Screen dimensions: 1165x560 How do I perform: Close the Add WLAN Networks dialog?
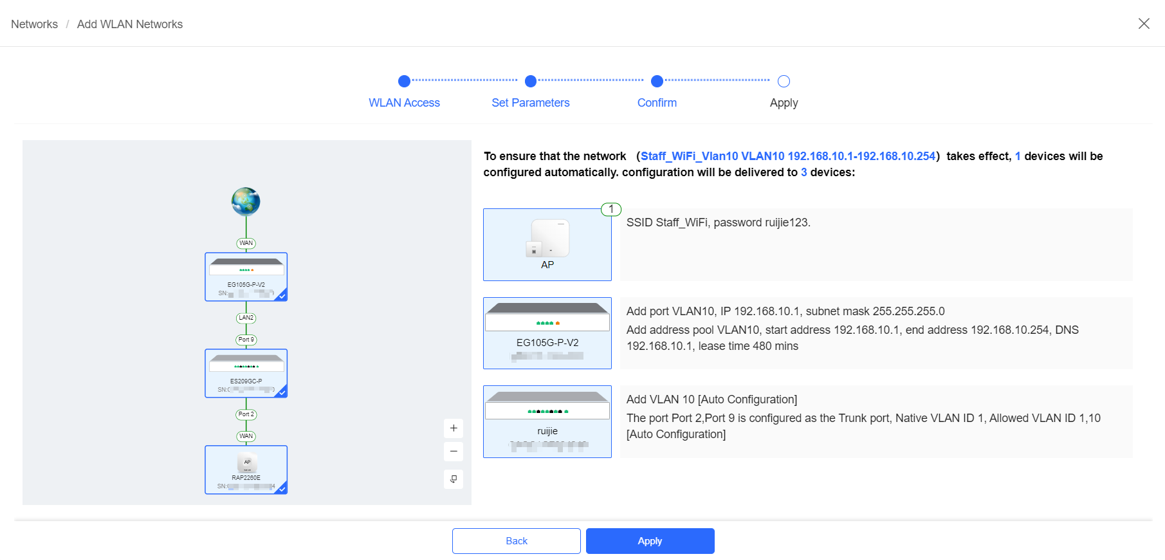[x=1144, y=23]
